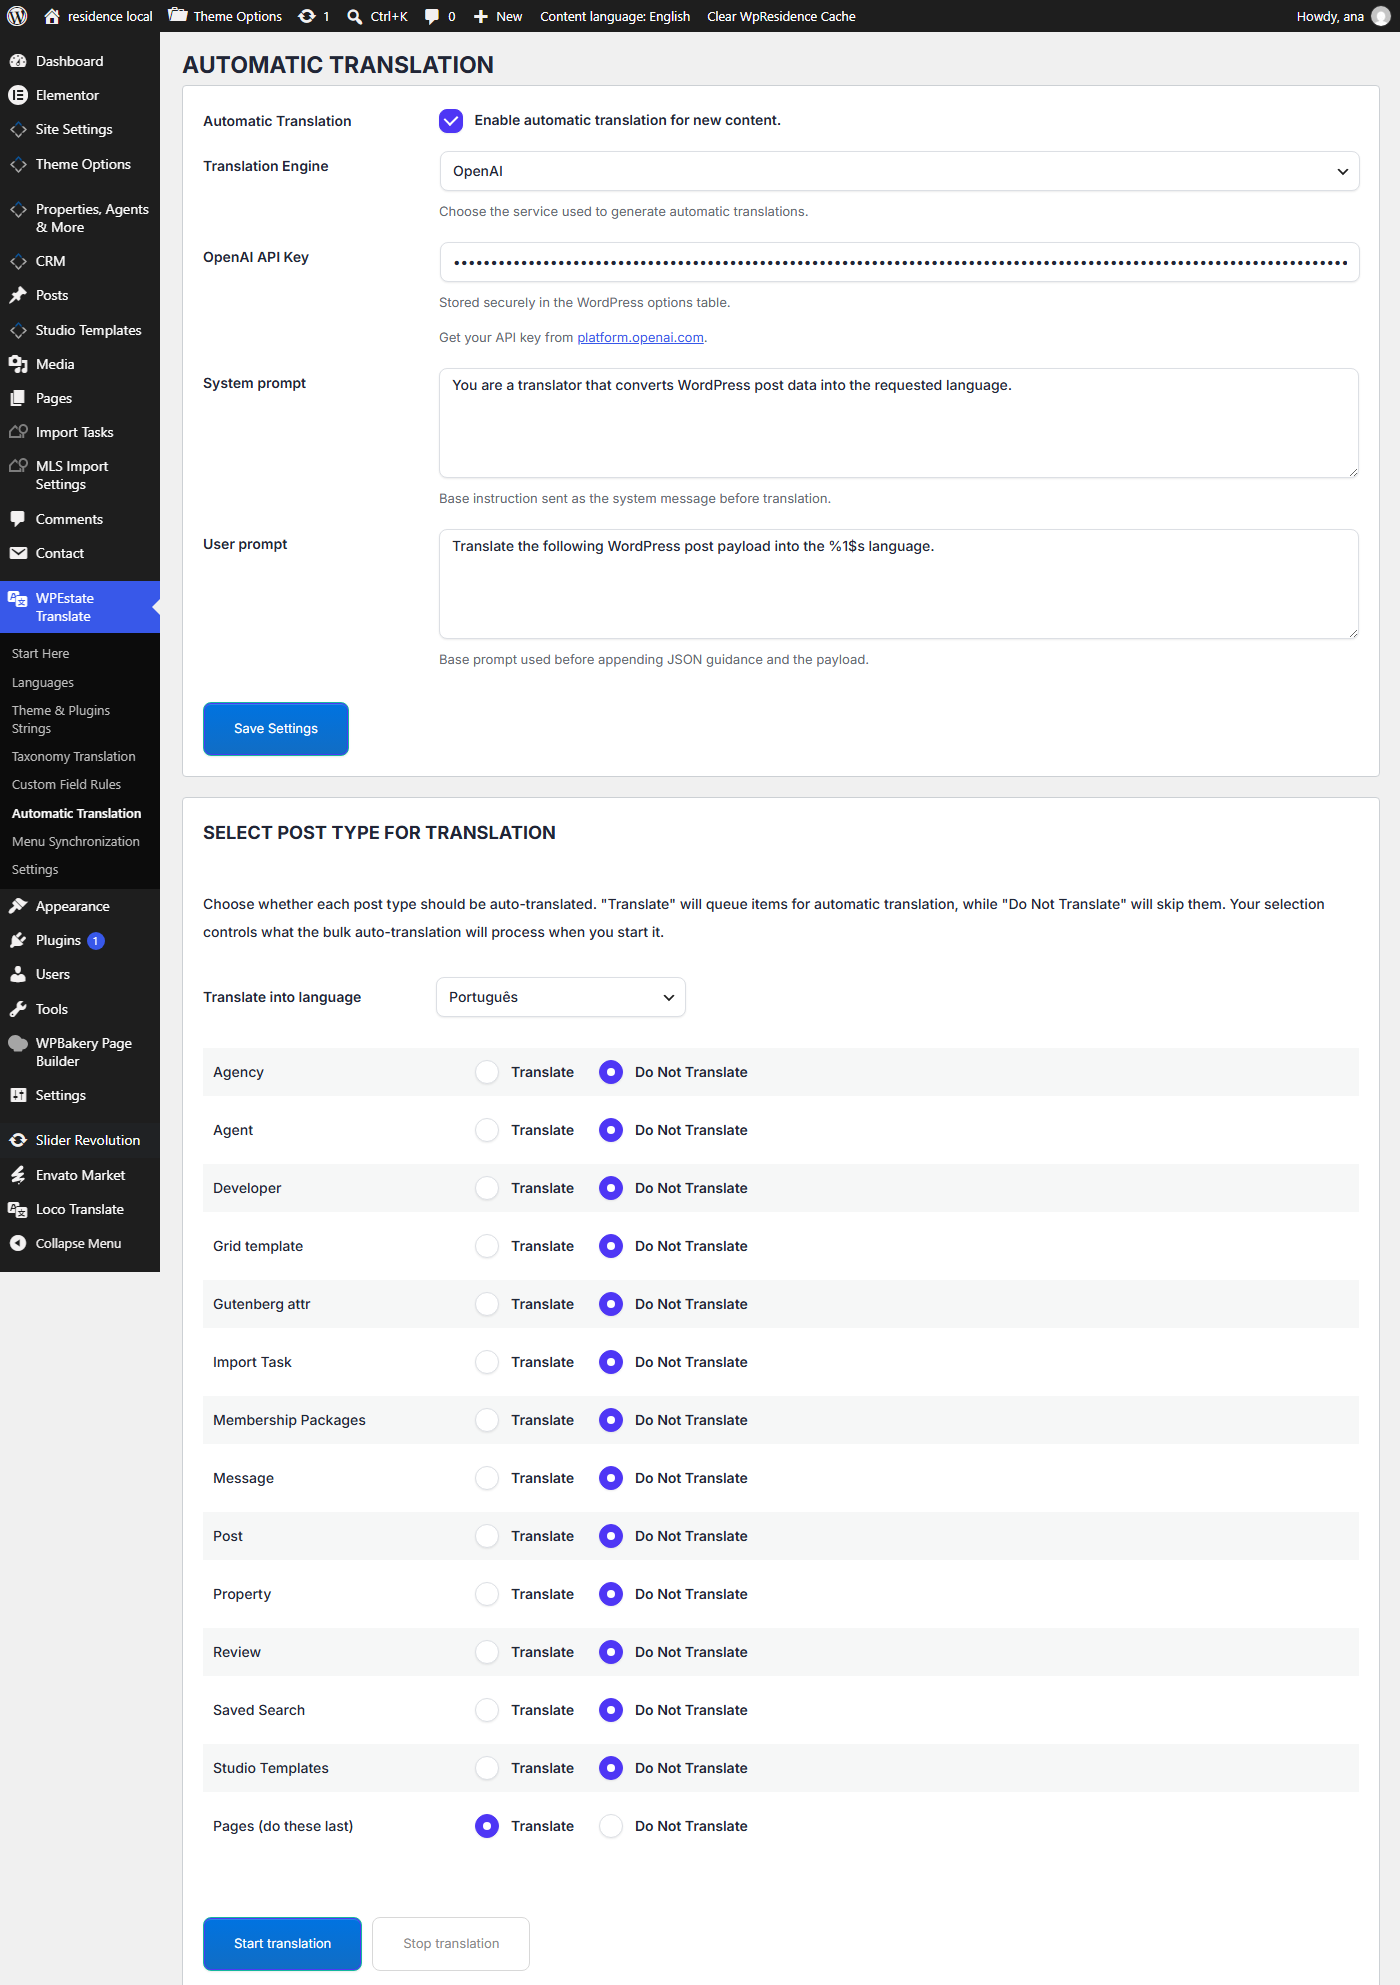
Task: Select Translate radio for Saved Search
Action: click(x=487, y=1710)
